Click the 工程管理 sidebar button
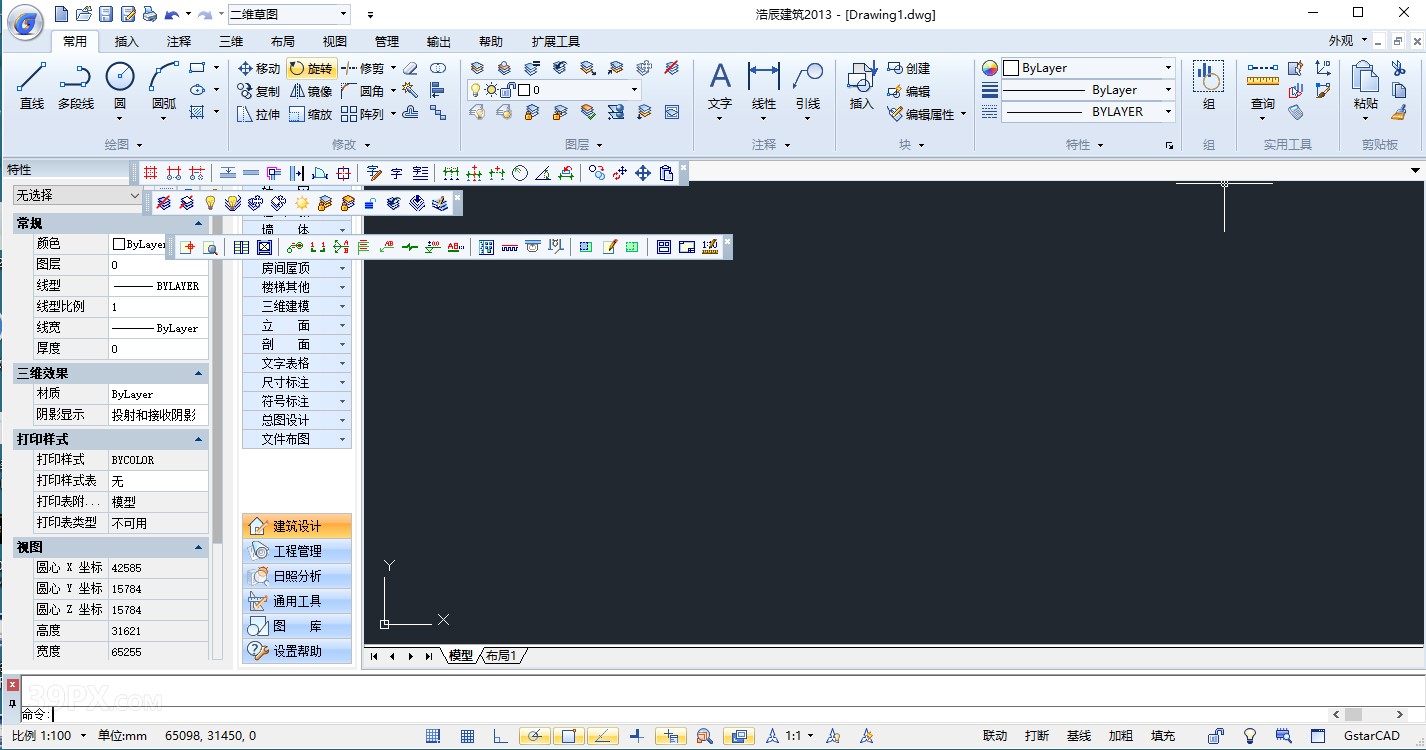The width and height of the screenshot is (1426, 750). coord(297,550)
